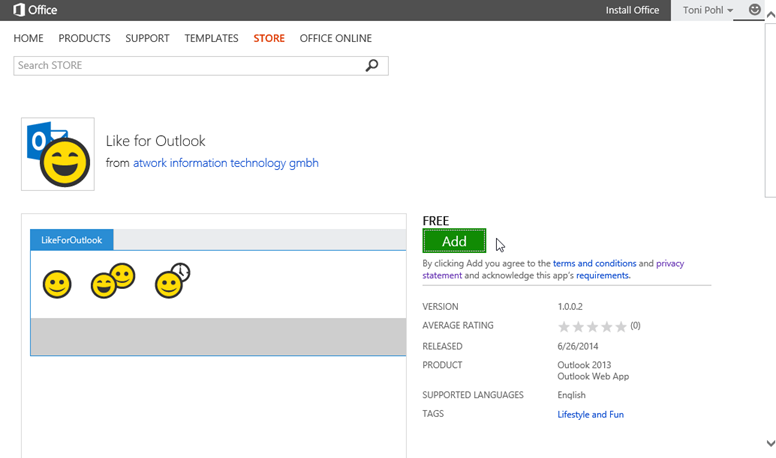Open the terms and conditions link
Image resolution: width=776 pixels, height=458 pixels.
[593, 264]
